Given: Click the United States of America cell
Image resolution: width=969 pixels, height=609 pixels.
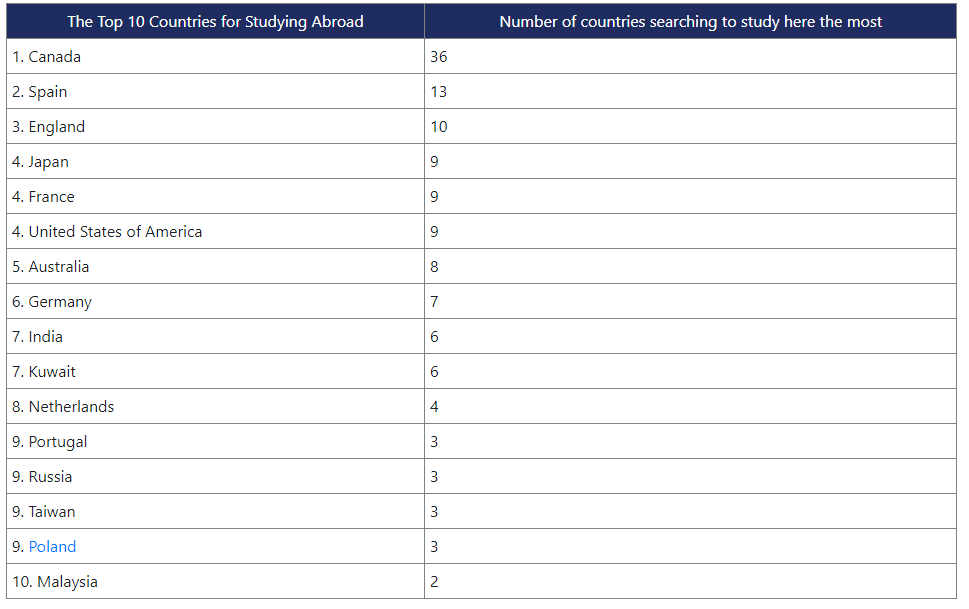Looking at the screenshot, I should [215, 231].
